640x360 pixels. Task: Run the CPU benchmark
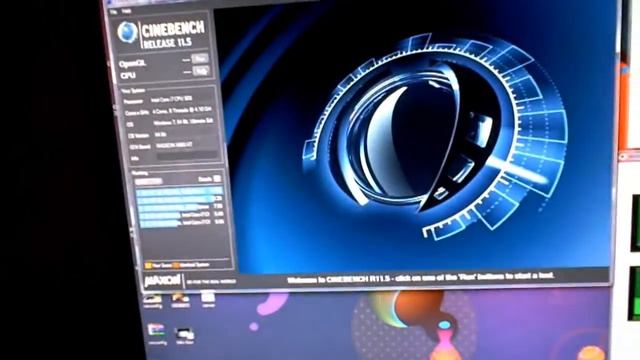click(x=201, y=71)
